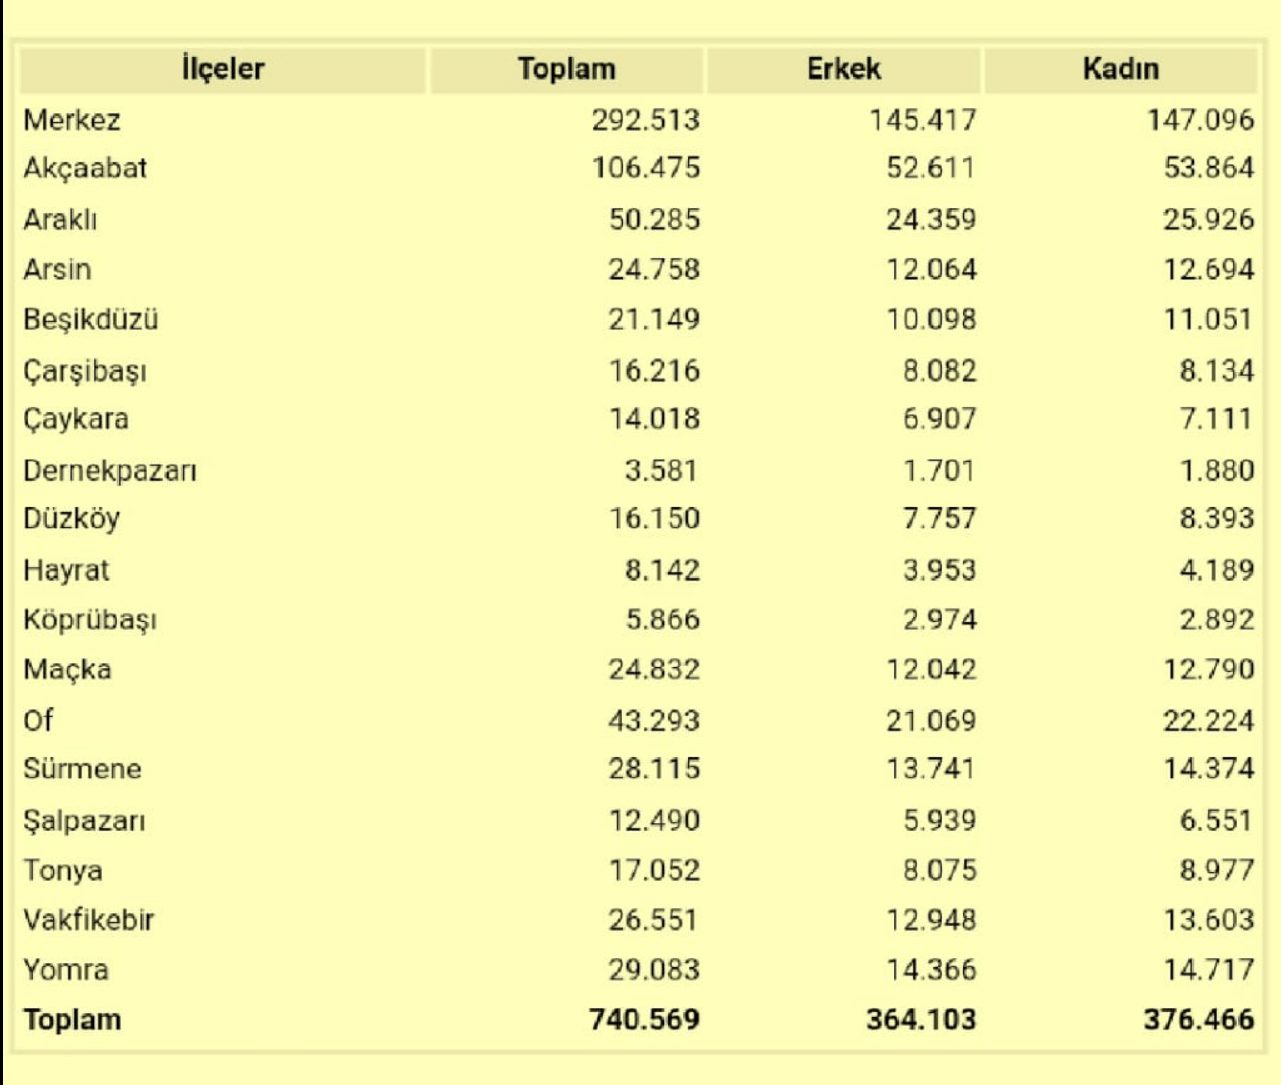Click on the Arsin district name

pyautogui.click(x=57, y=269)
